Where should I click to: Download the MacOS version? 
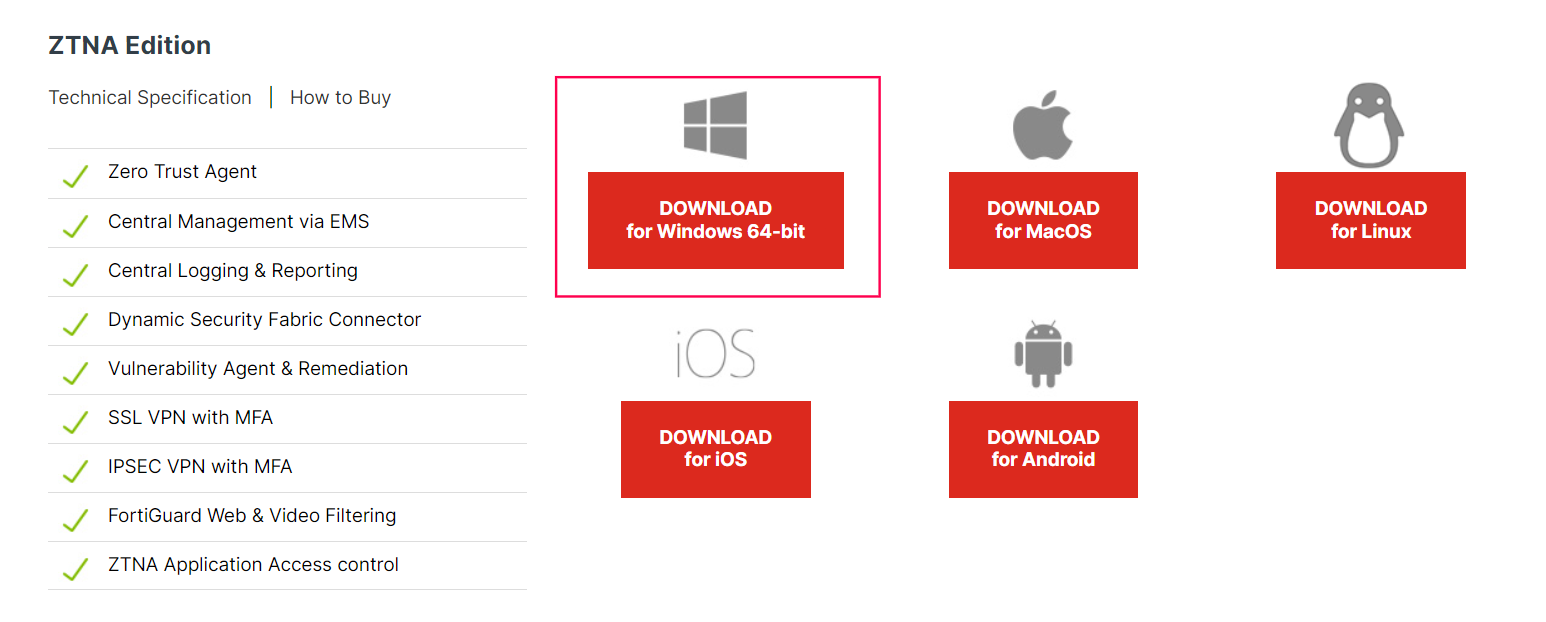tap(1043, 220)
